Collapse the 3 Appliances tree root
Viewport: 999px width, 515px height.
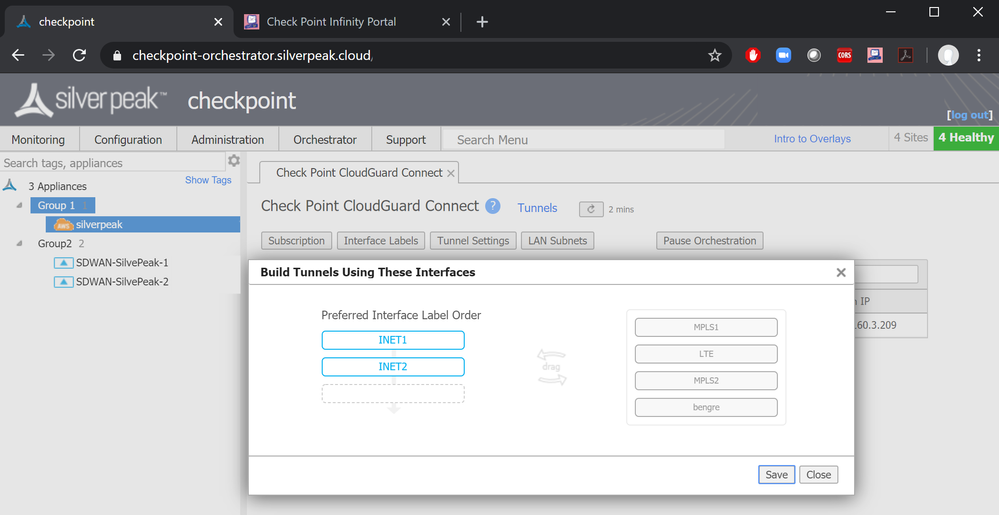(10, 186)
